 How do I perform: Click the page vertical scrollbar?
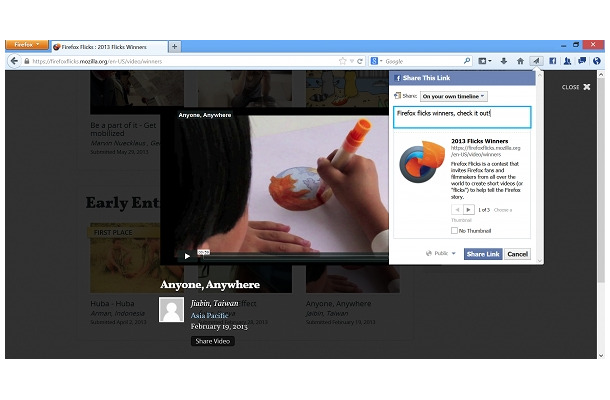[601, 179]
